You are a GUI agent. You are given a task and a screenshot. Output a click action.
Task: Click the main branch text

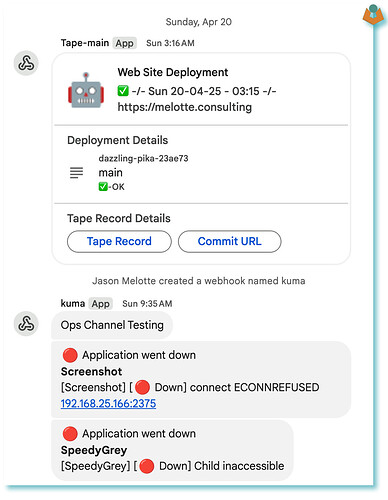110,173
